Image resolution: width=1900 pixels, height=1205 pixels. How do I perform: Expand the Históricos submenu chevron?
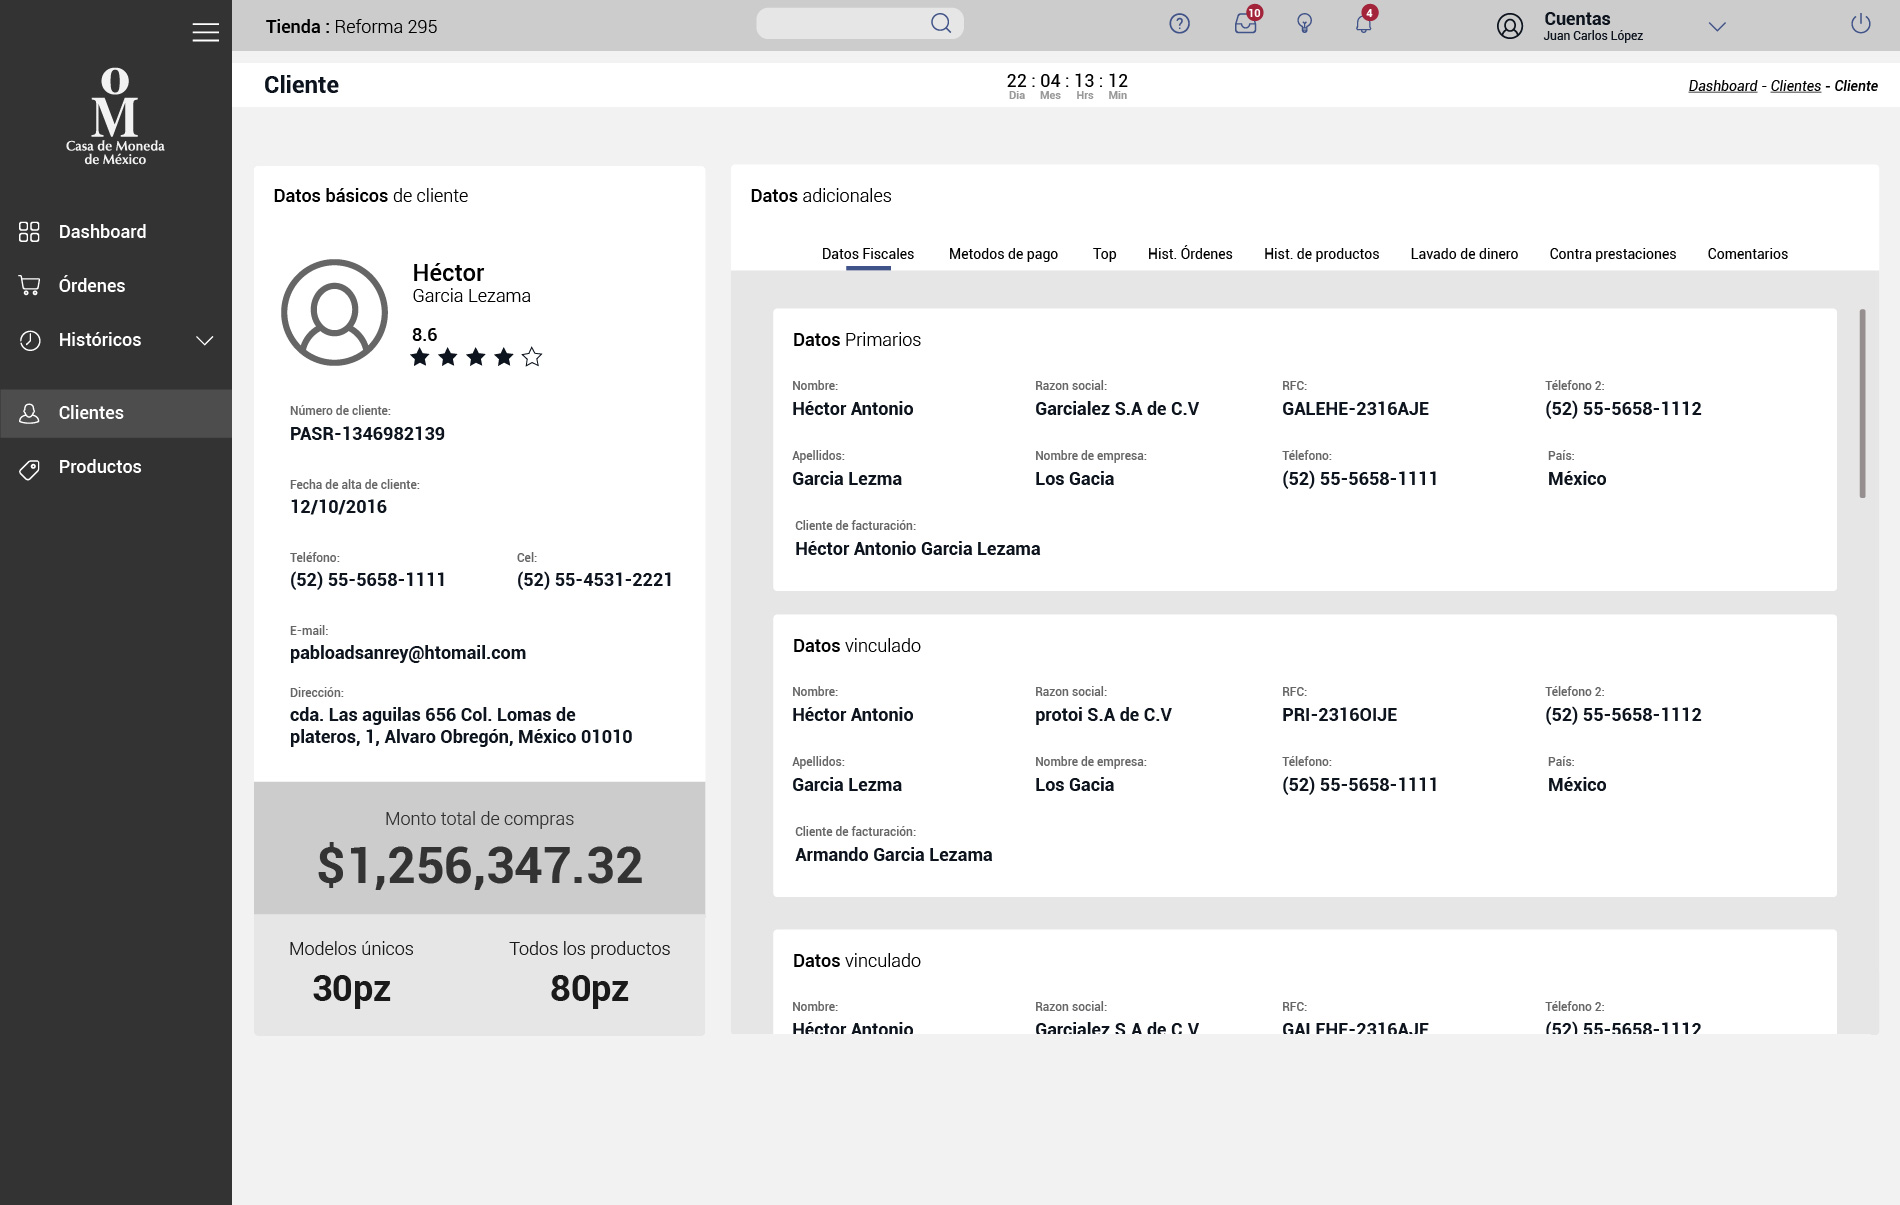205,341
